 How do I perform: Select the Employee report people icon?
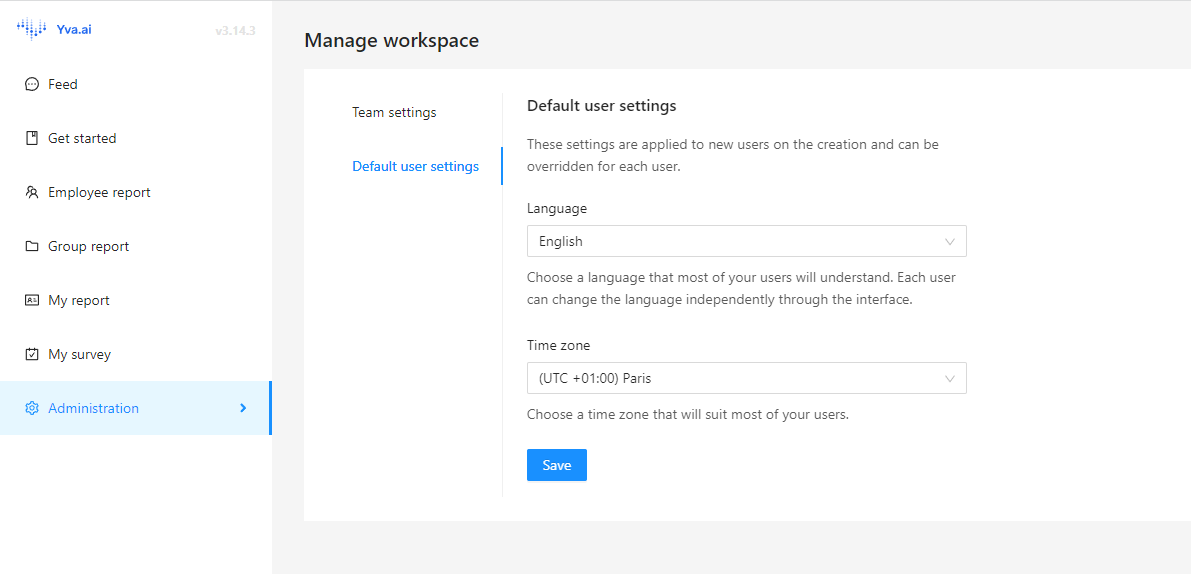pos(31,192)
